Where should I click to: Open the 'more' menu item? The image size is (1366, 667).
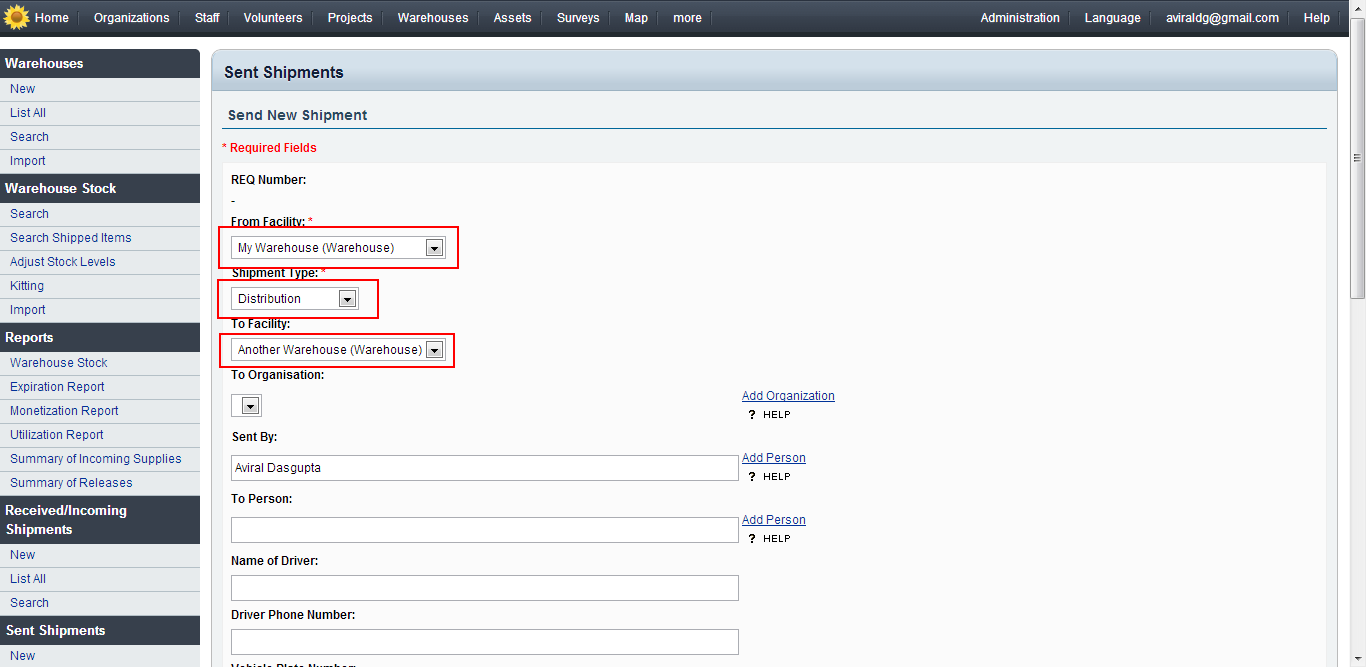coord(687,18)
